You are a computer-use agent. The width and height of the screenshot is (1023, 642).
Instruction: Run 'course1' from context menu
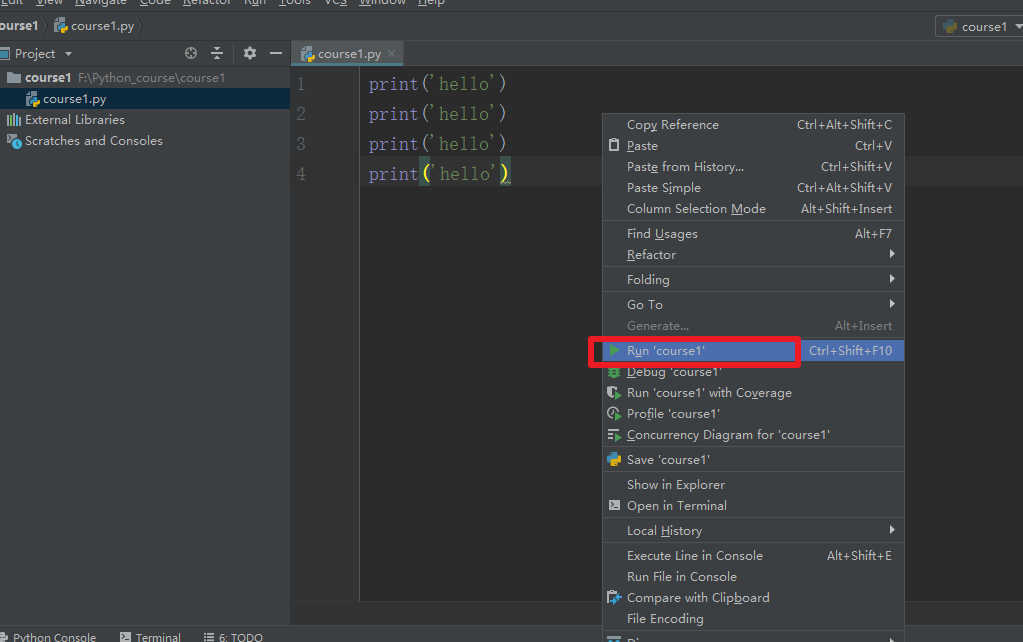[753, 350]
